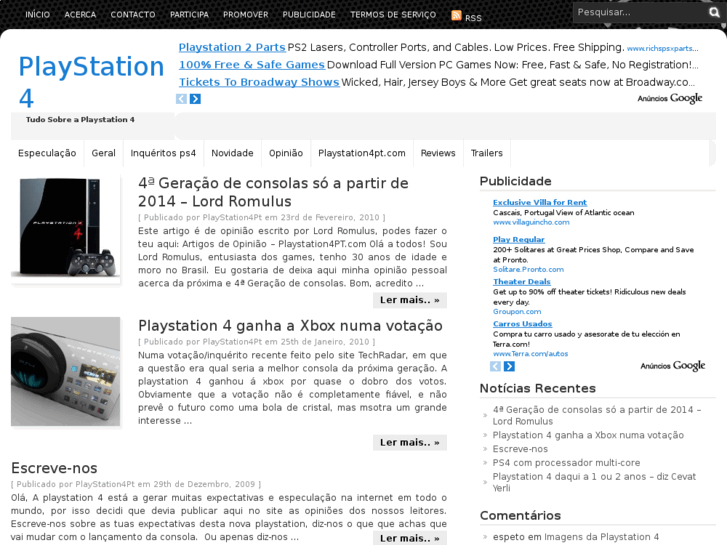This screenshot has width=727, height=545.
Task: Click the www.villaguincho.com URL
Action: tap(531, 223)
